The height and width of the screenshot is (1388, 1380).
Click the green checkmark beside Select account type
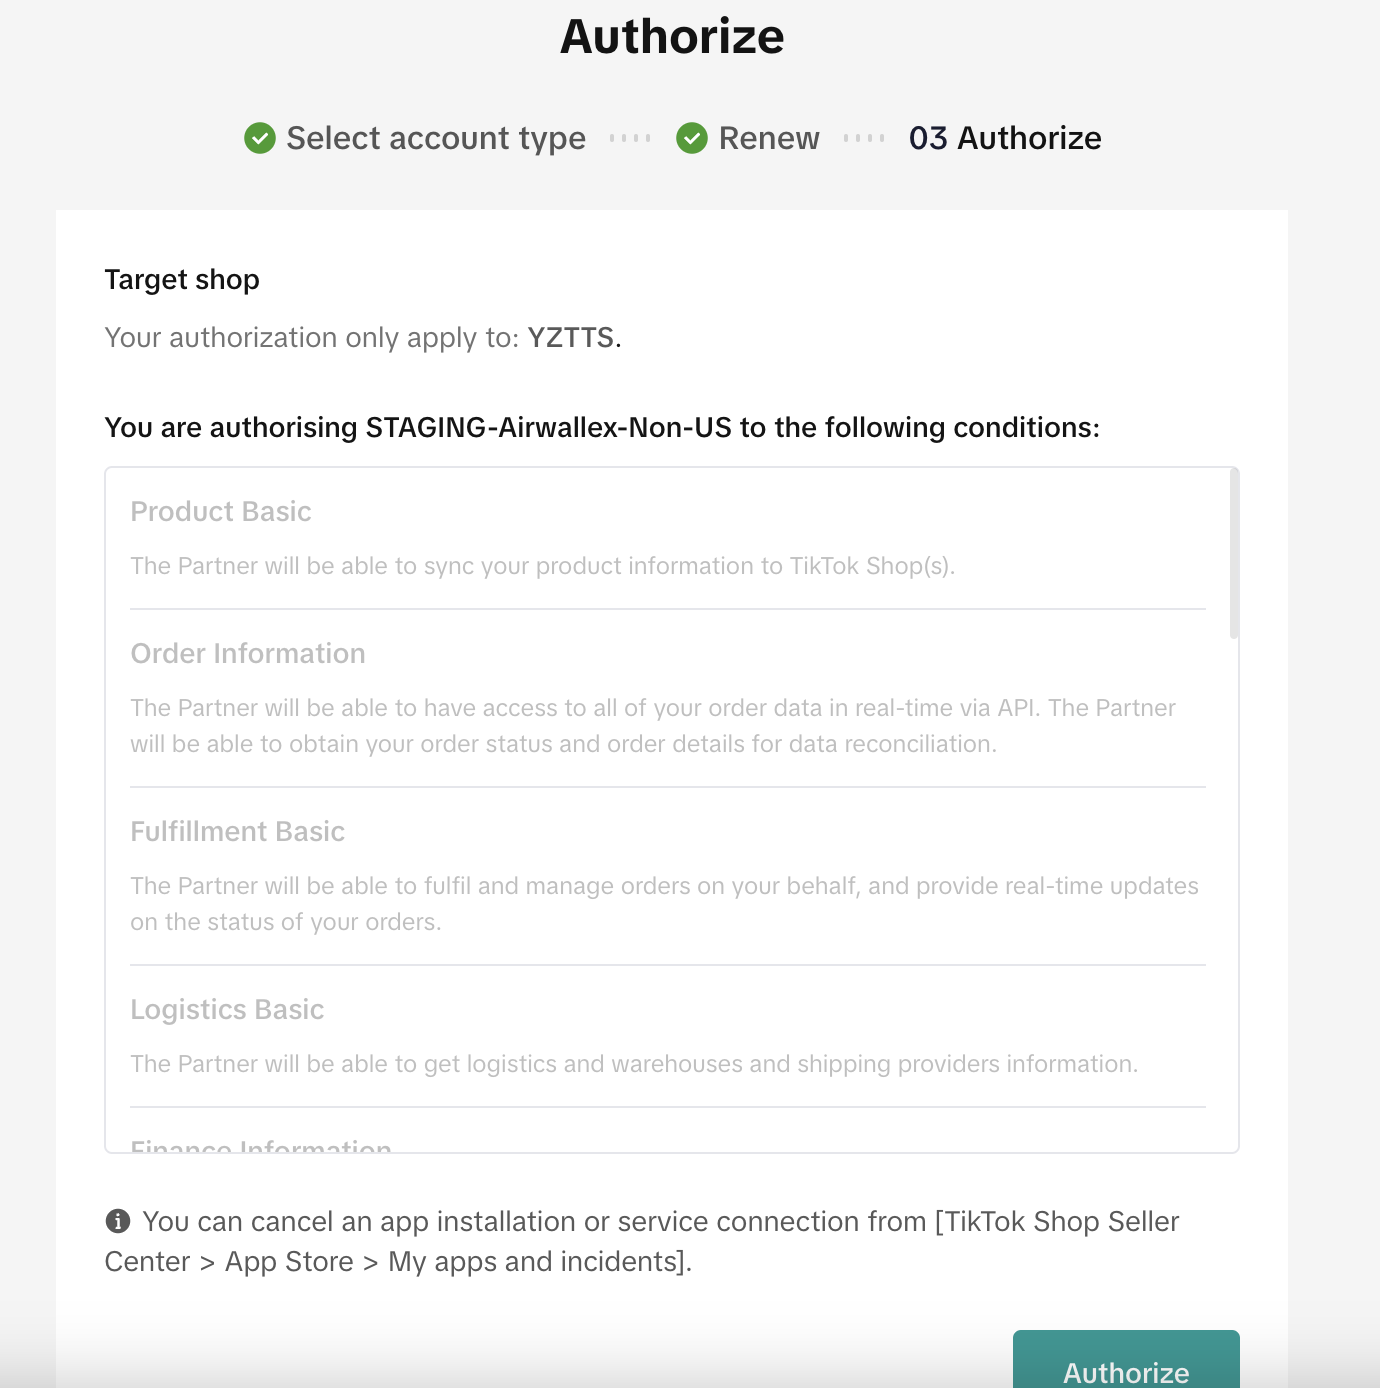click(260, 138)
